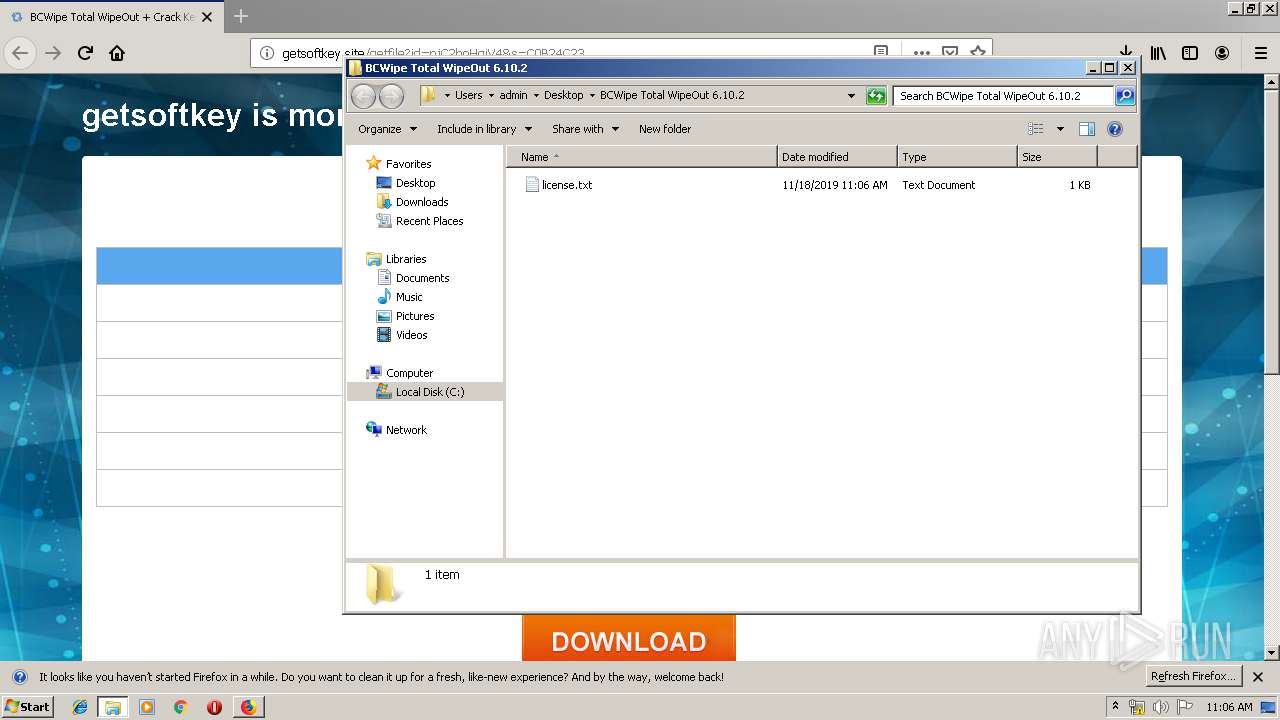Sort files by Size column
The image size is (1280, 720).
[x=1057, y=157]
